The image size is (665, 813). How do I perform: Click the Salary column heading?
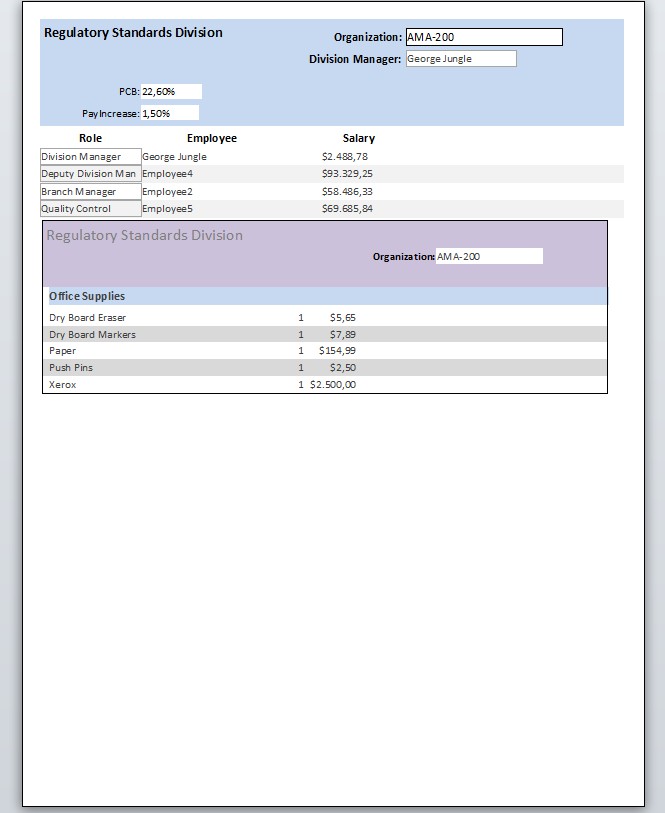pos(359,138)
